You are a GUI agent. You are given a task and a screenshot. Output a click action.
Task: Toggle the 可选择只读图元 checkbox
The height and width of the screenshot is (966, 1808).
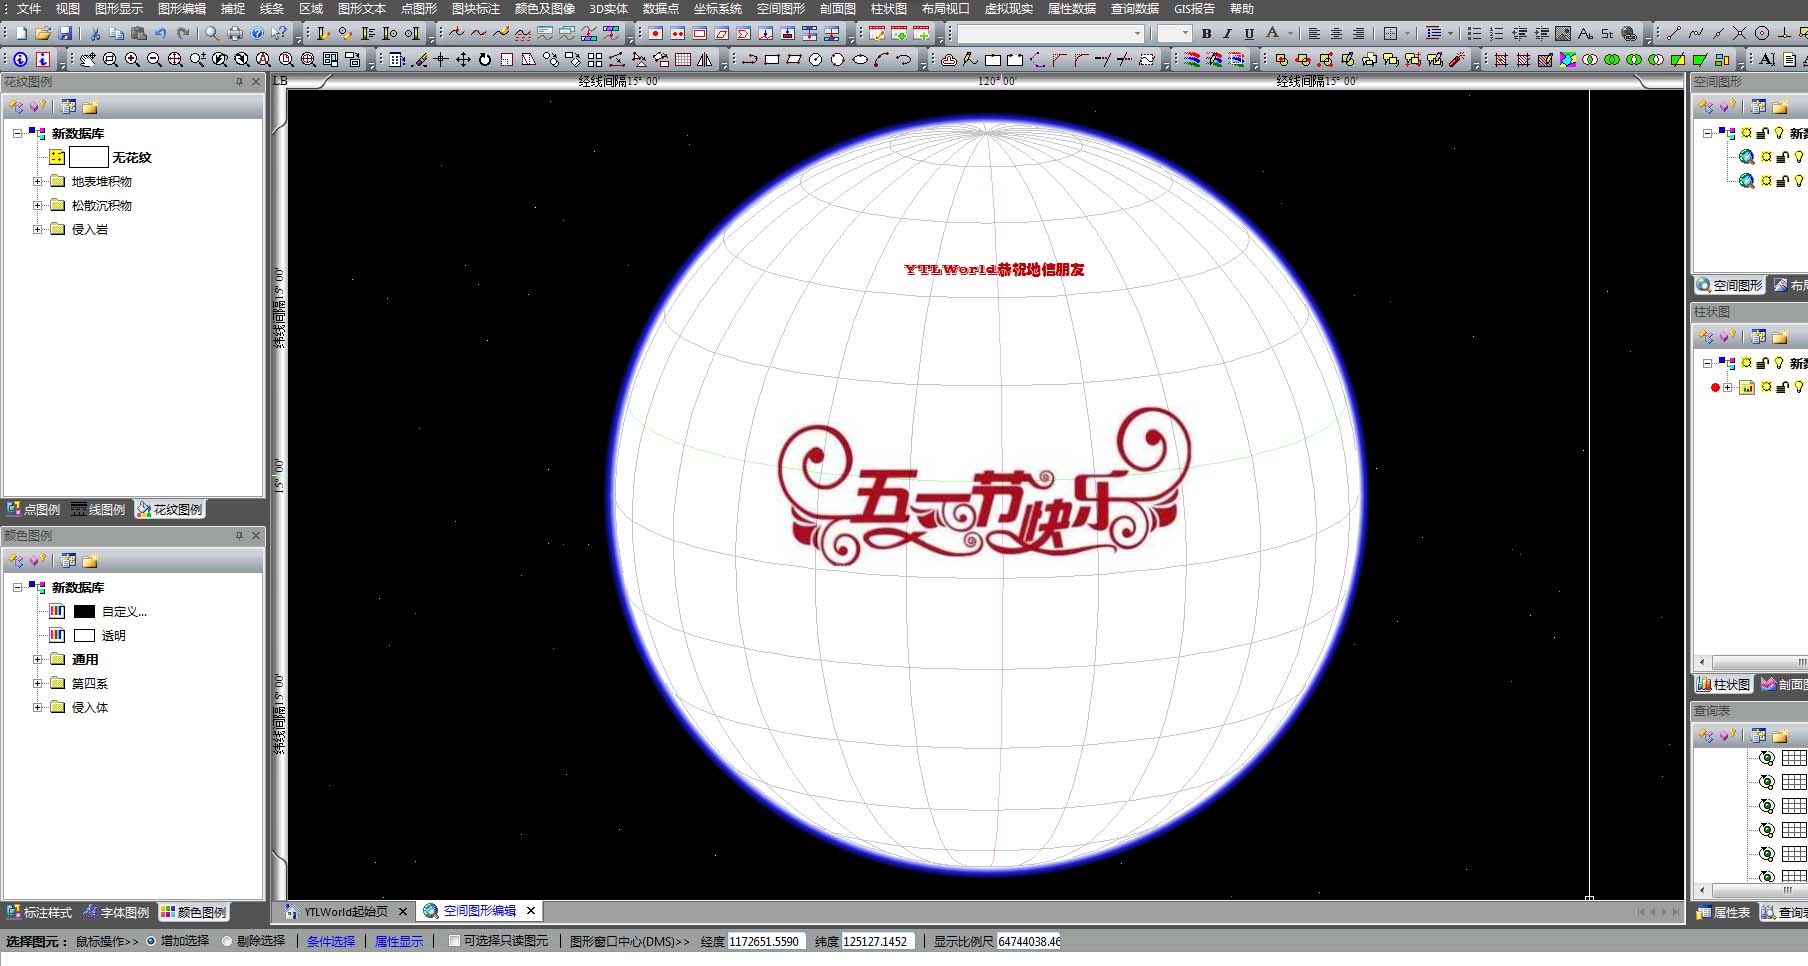pyautogui.click(x=454, y=941)
